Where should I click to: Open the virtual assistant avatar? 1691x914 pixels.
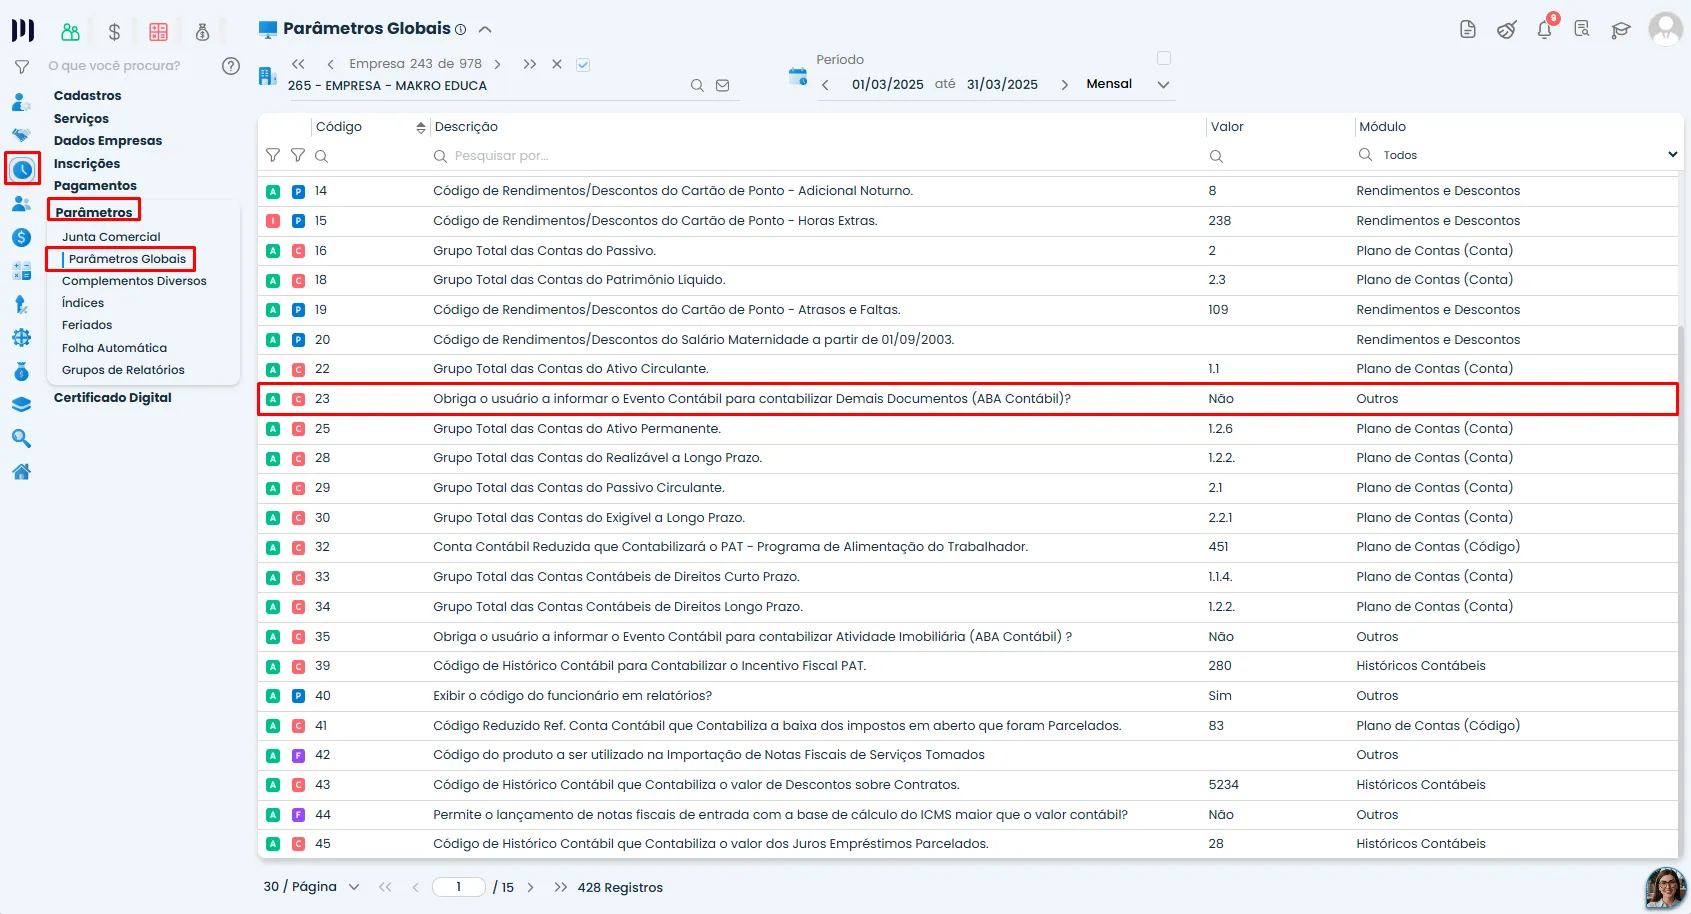click(1666, 887)
